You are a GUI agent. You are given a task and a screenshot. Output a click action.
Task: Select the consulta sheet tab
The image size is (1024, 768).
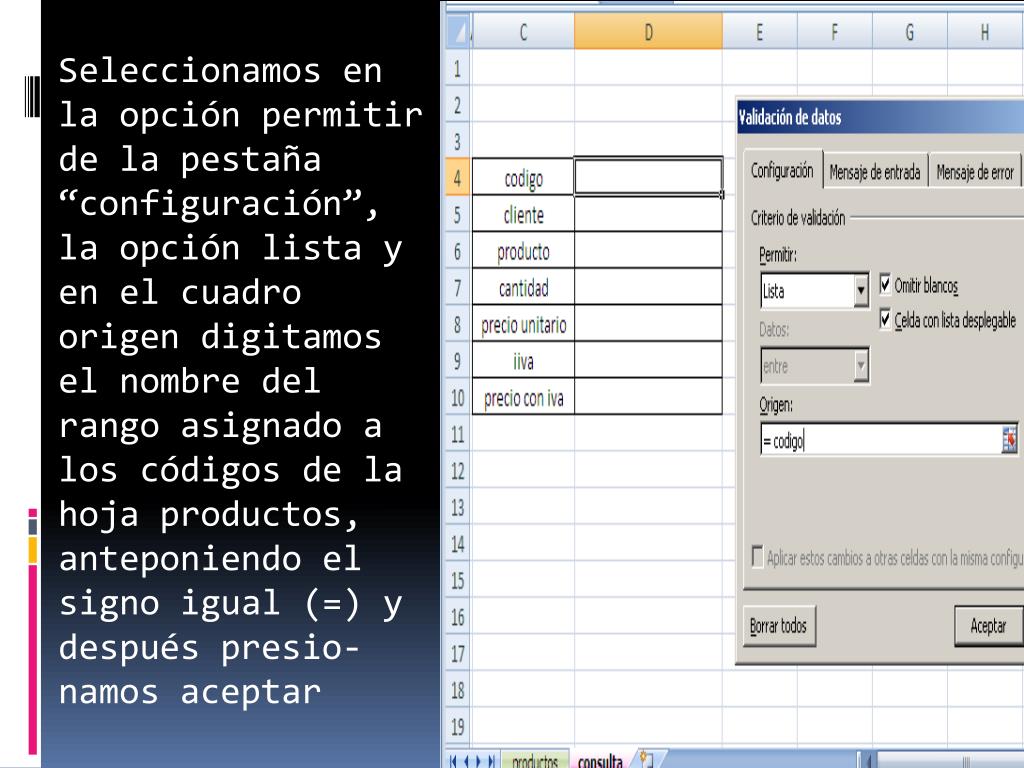pos(600,761)
